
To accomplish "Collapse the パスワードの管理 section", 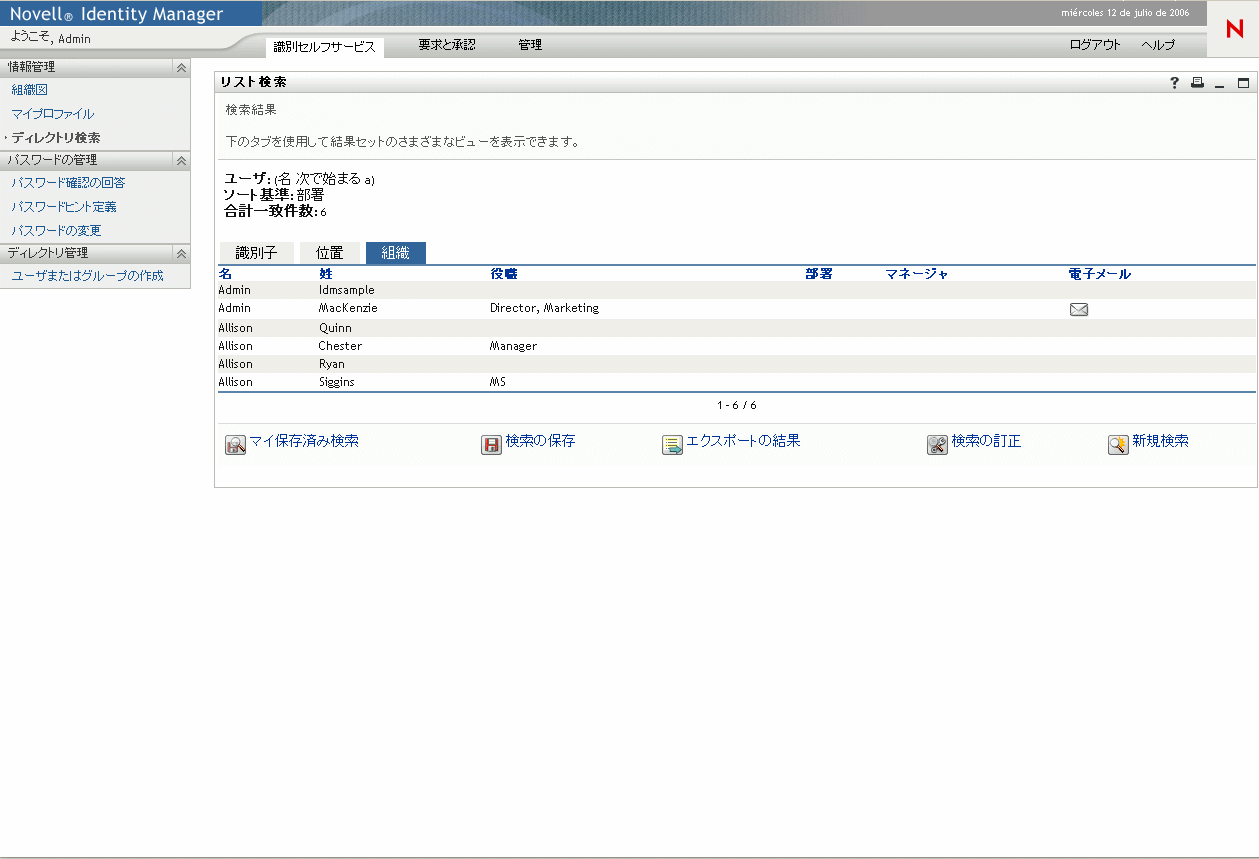I will (x=181, y=160).
